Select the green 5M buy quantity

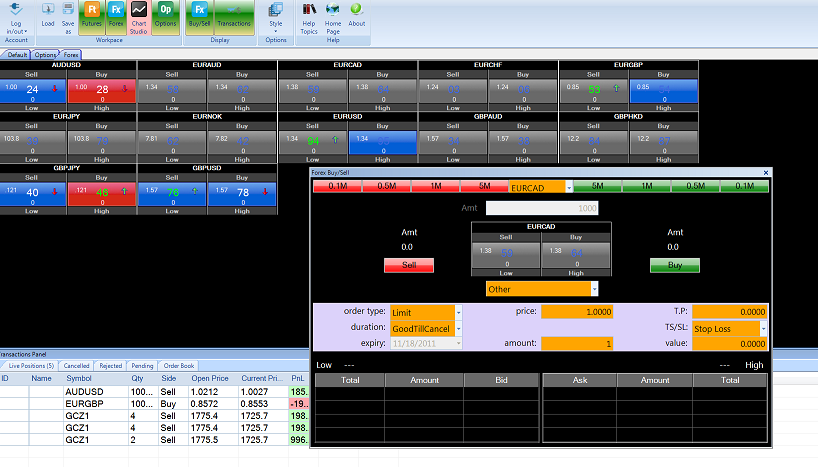[597, 186]
